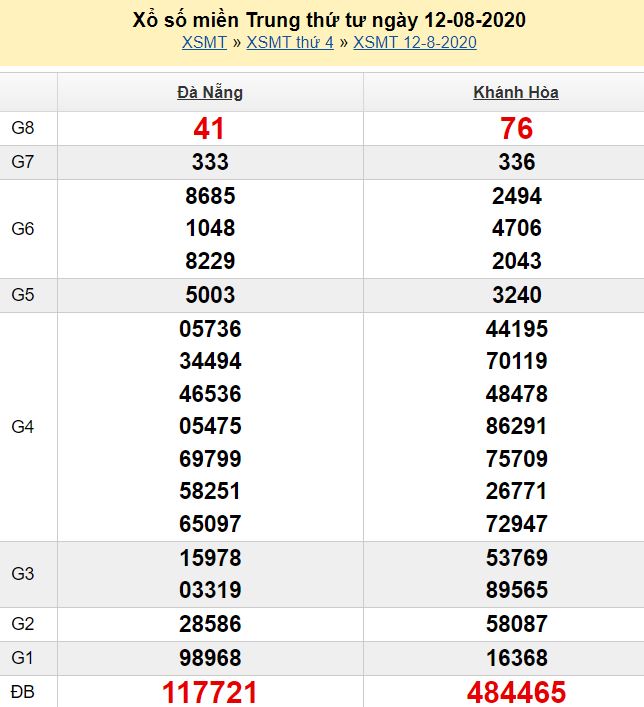This screenshot has height=707, width=644.
Task: Select Khánh Hòa G3 number 89565
Action: pos(516,590)
